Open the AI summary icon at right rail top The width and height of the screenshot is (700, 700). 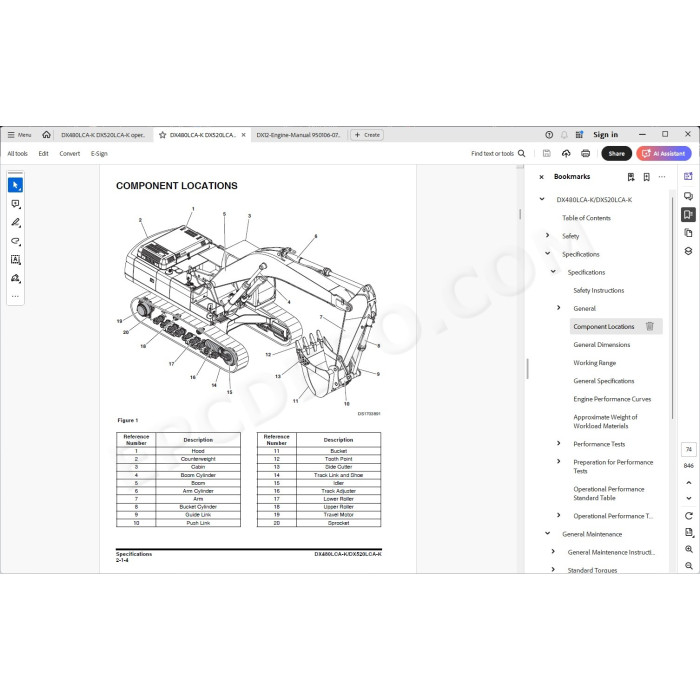pos(688,176)
